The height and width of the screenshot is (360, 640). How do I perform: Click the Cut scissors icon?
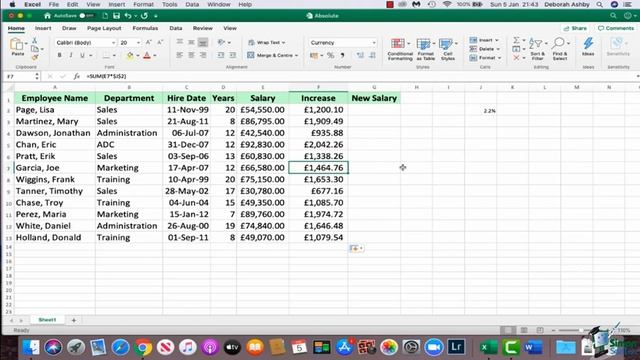click(x=35, y=40)
